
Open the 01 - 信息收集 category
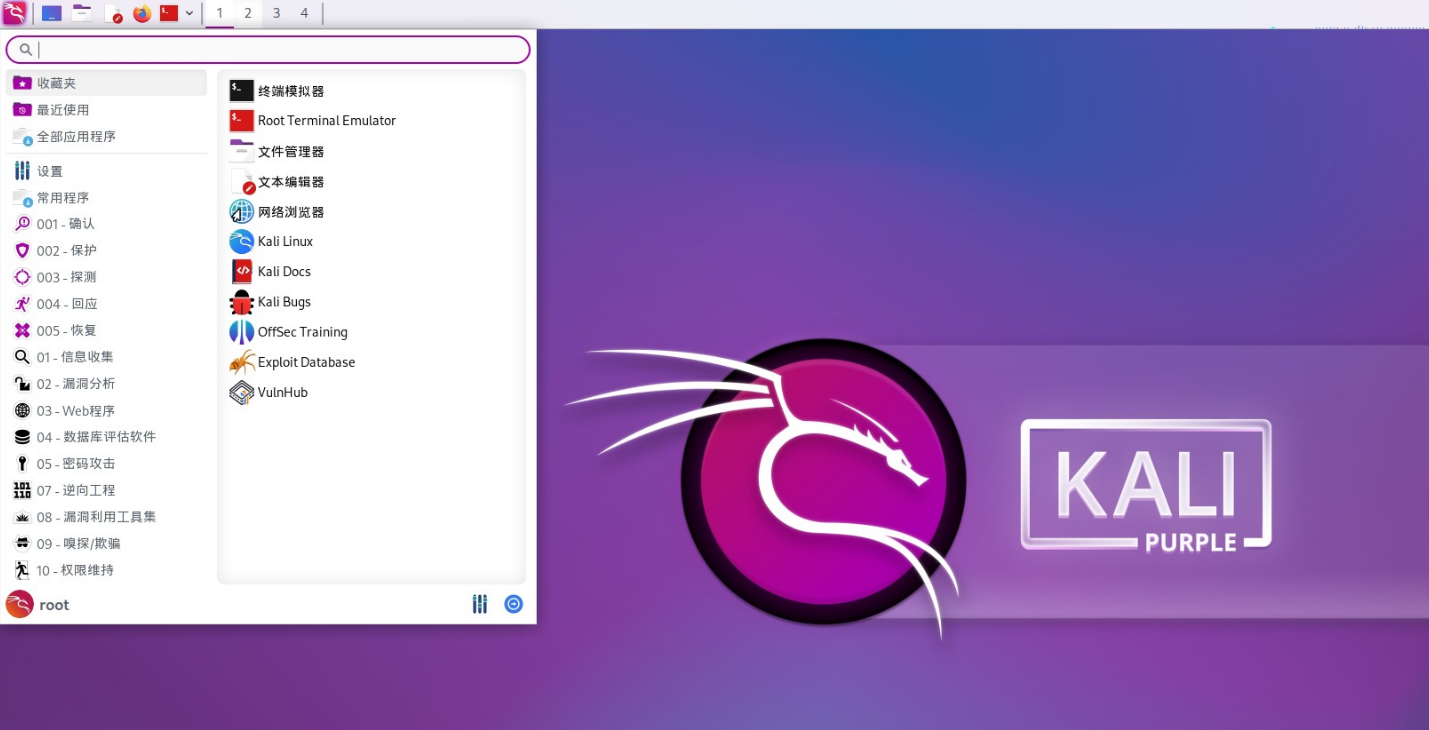click(x=106, y=357)
